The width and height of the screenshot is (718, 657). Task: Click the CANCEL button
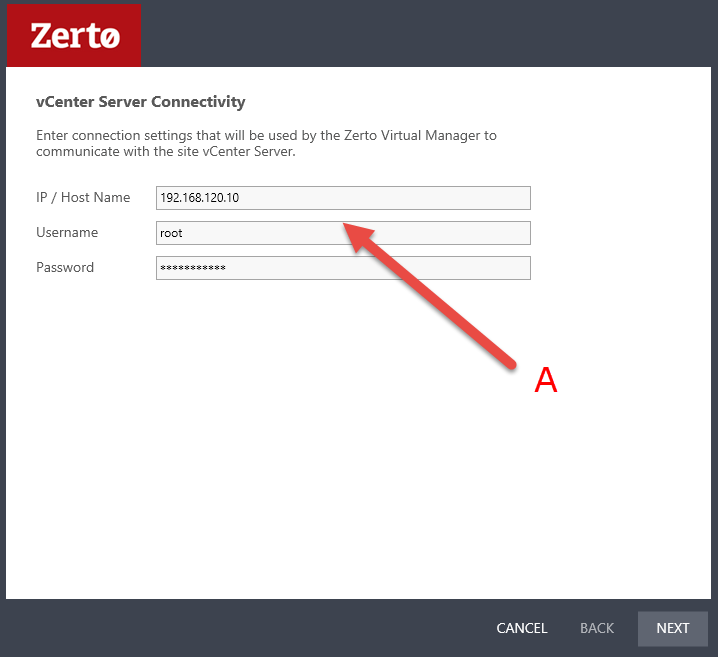click(522, 628)
